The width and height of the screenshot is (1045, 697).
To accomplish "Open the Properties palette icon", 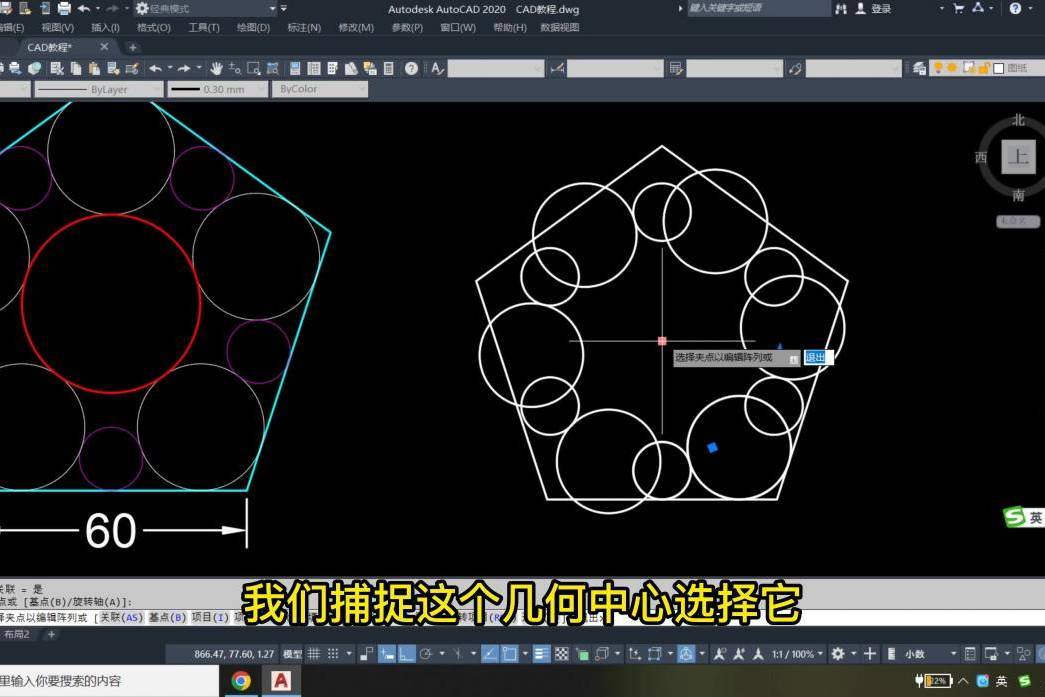I will (295, 68).
